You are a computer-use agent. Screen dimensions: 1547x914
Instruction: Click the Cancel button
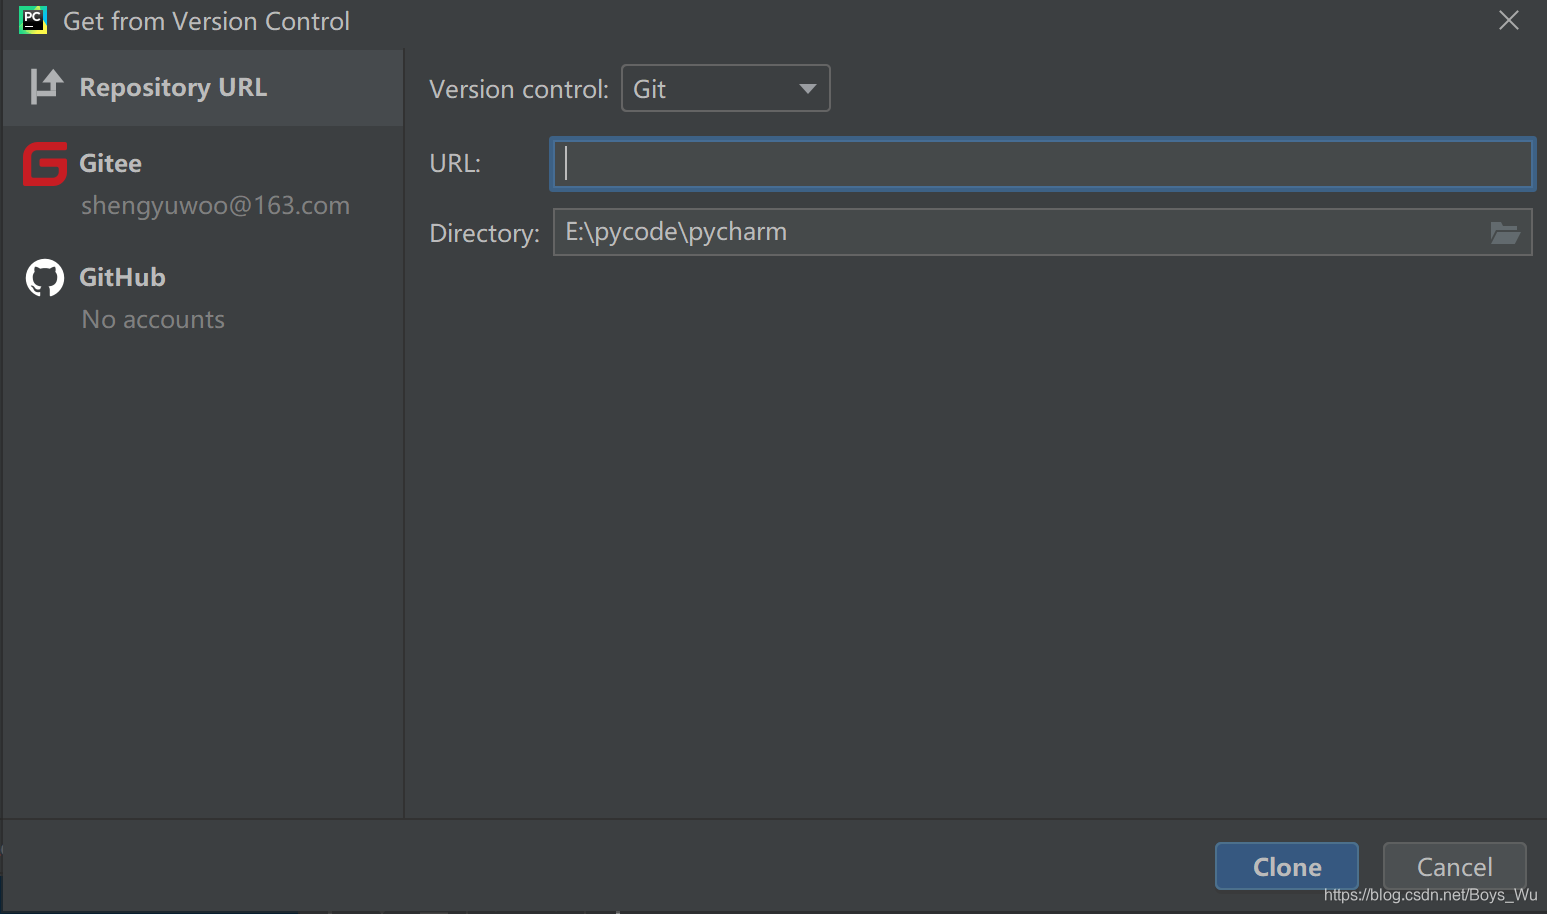point(1454,866)
